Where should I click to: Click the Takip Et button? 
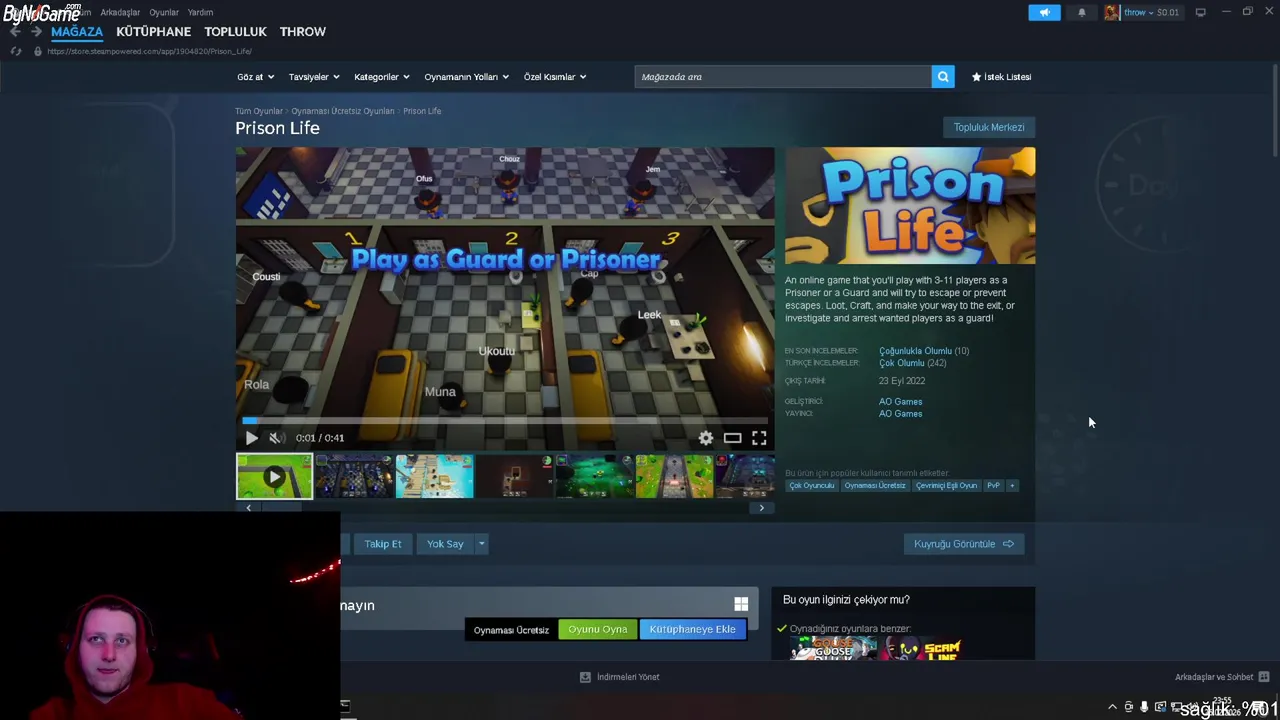(x=383, y=544)
